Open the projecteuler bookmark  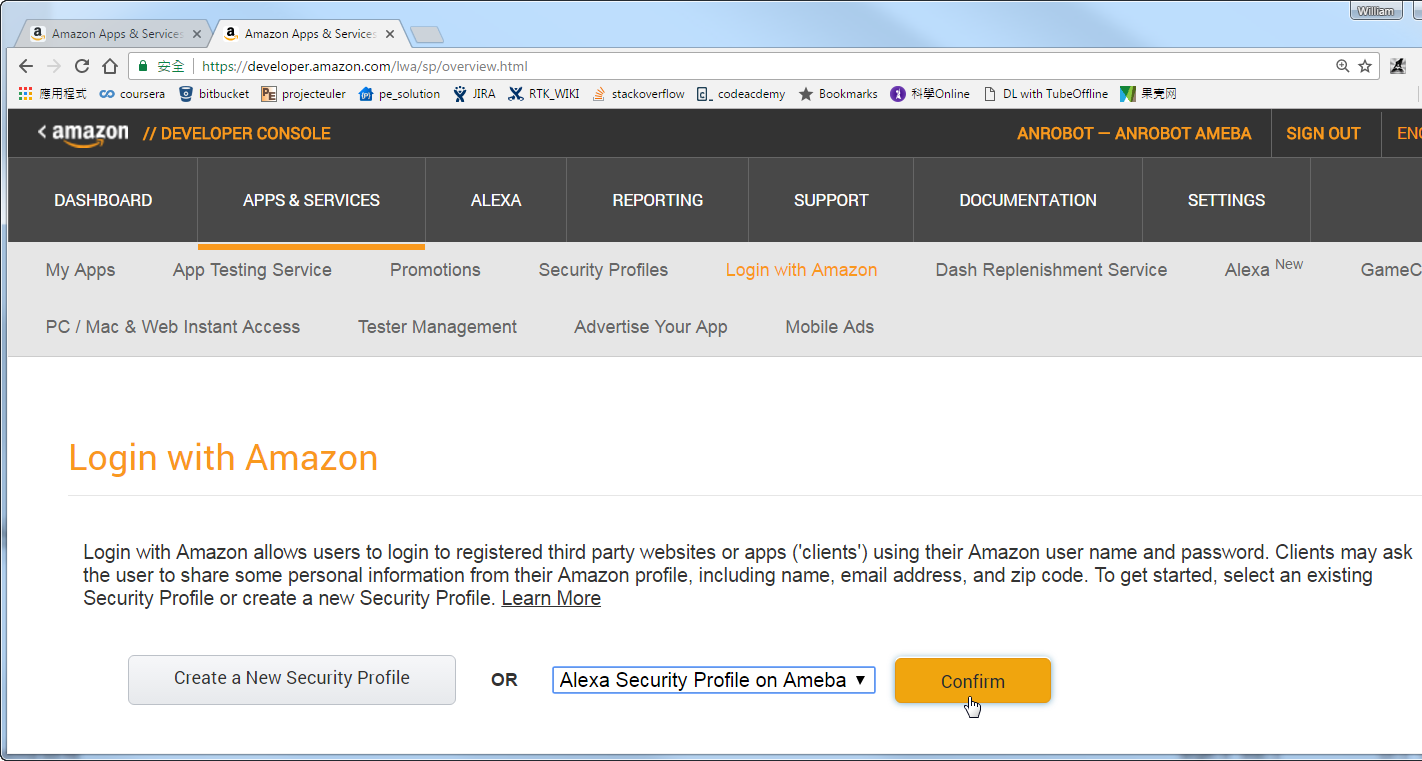(303, 94)
